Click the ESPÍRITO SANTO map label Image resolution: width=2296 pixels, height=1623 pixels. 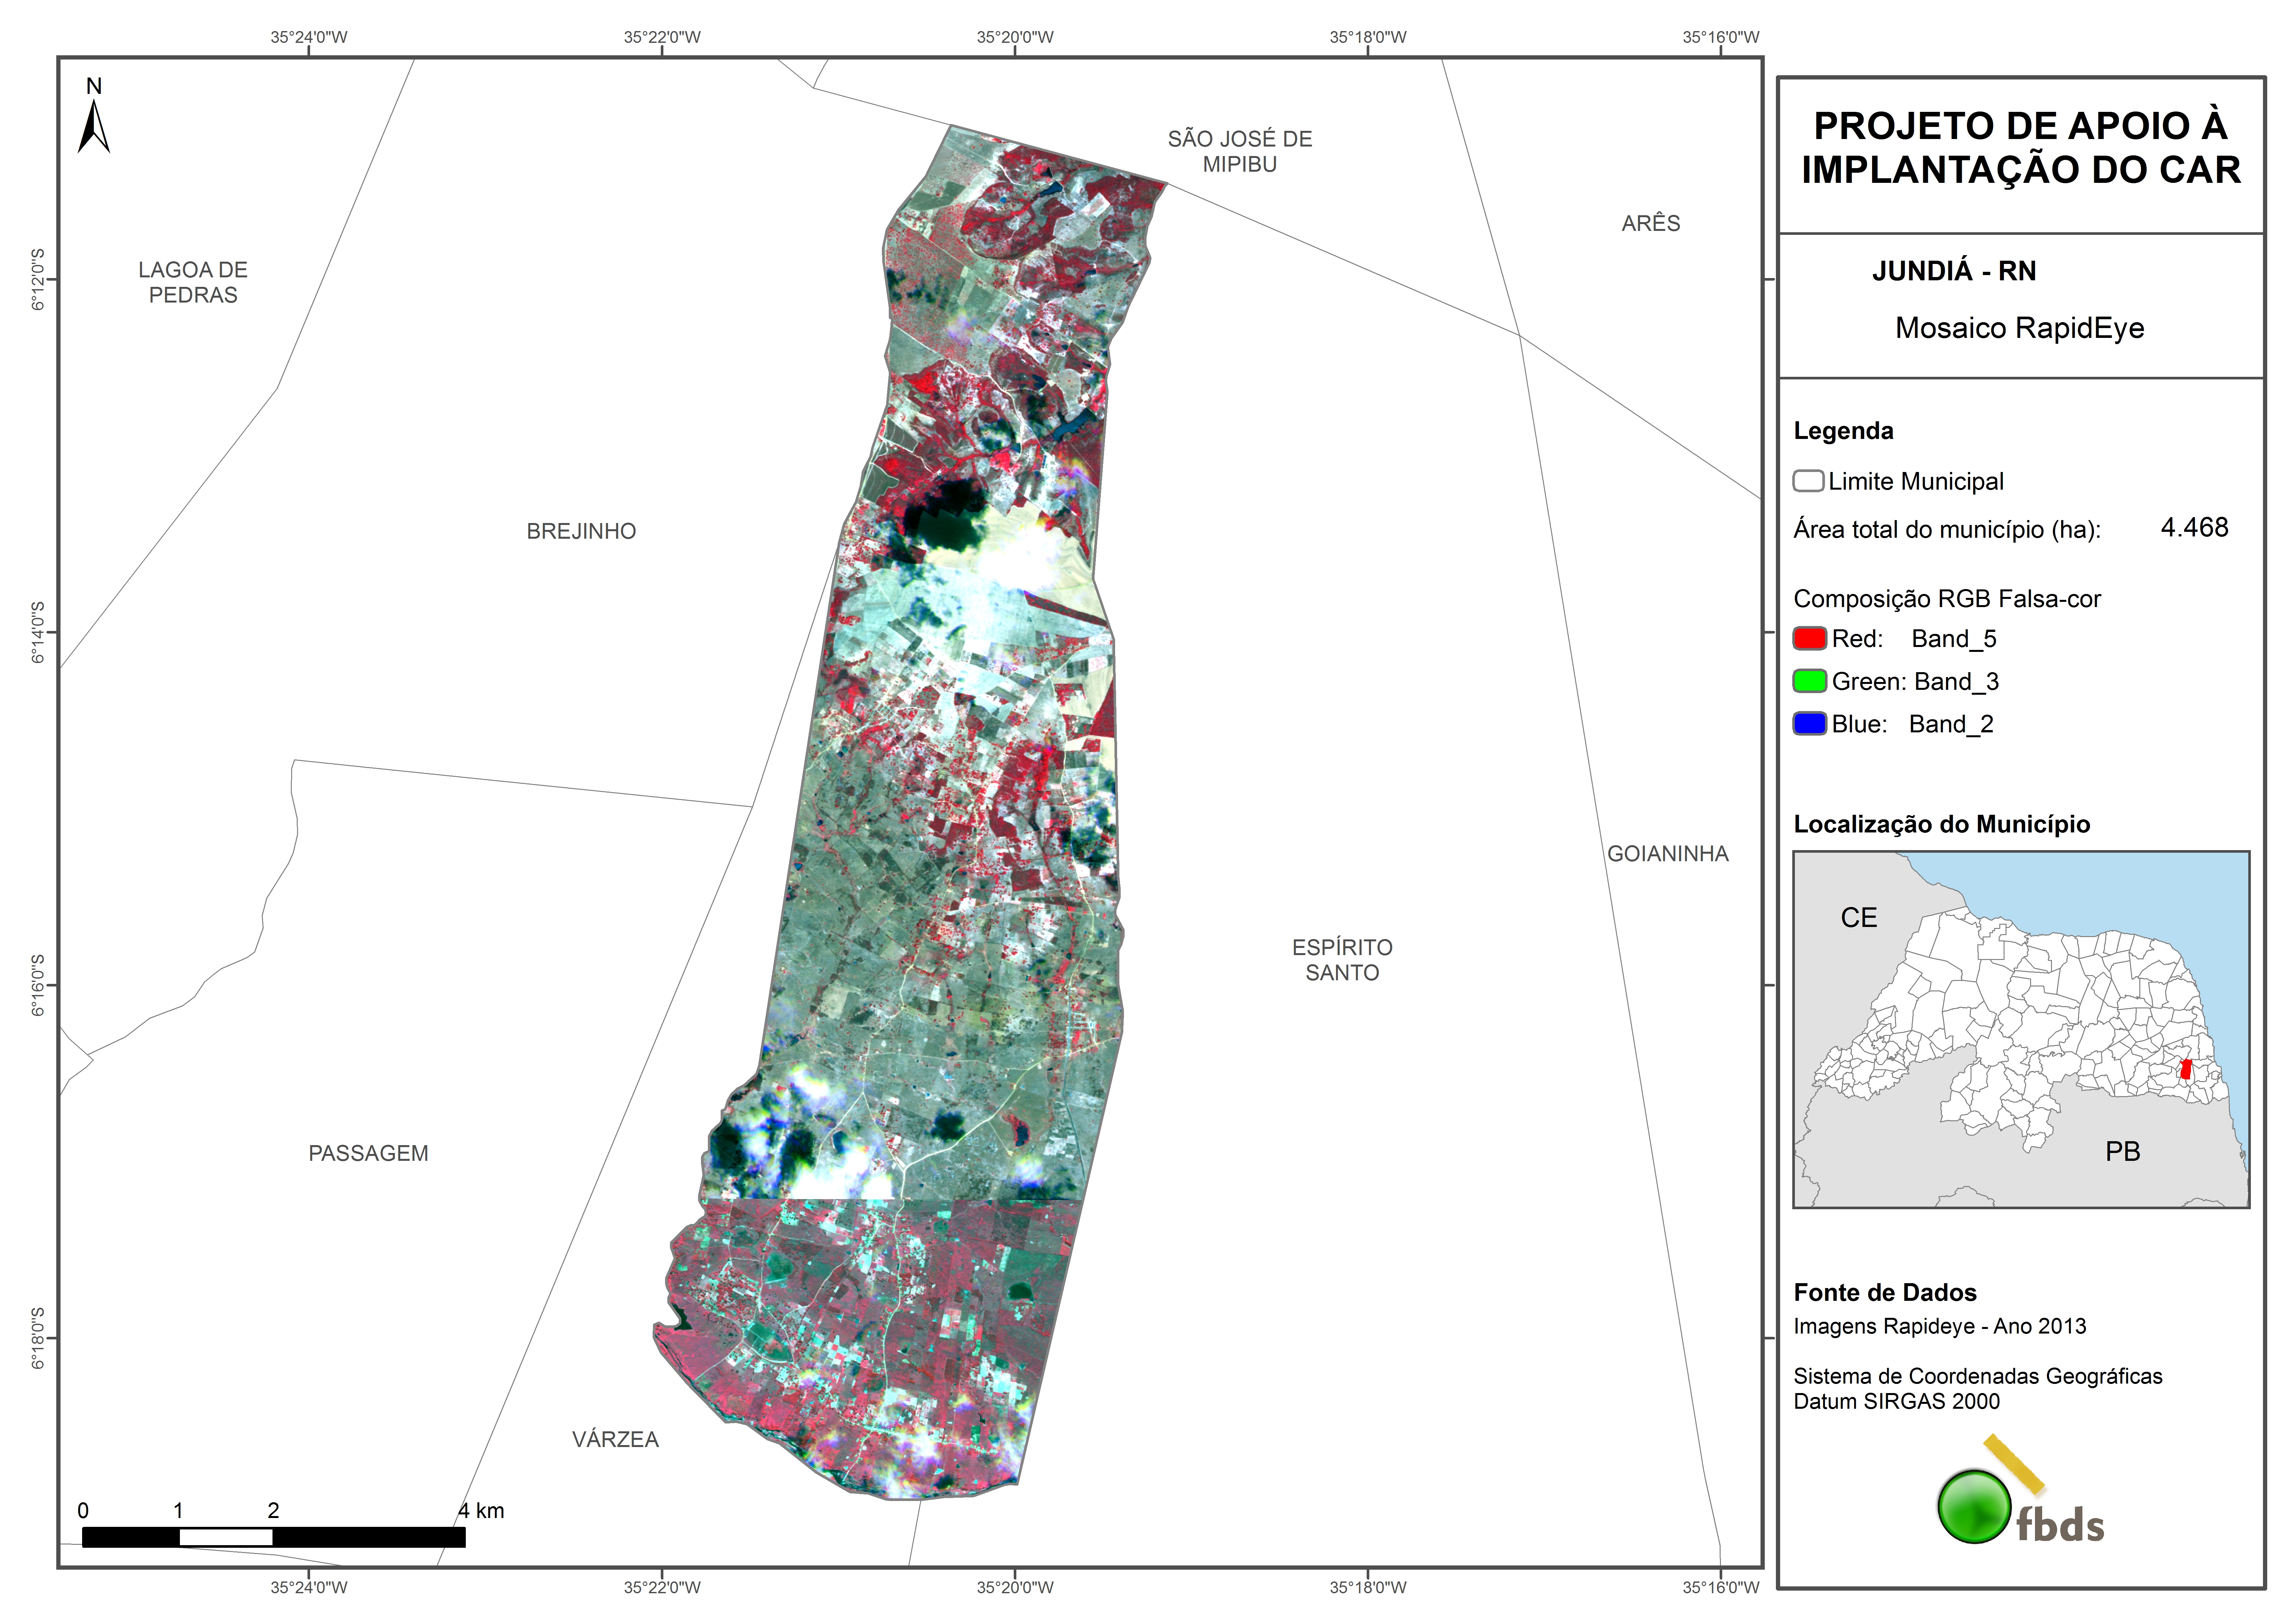[x=1342, y=959]
